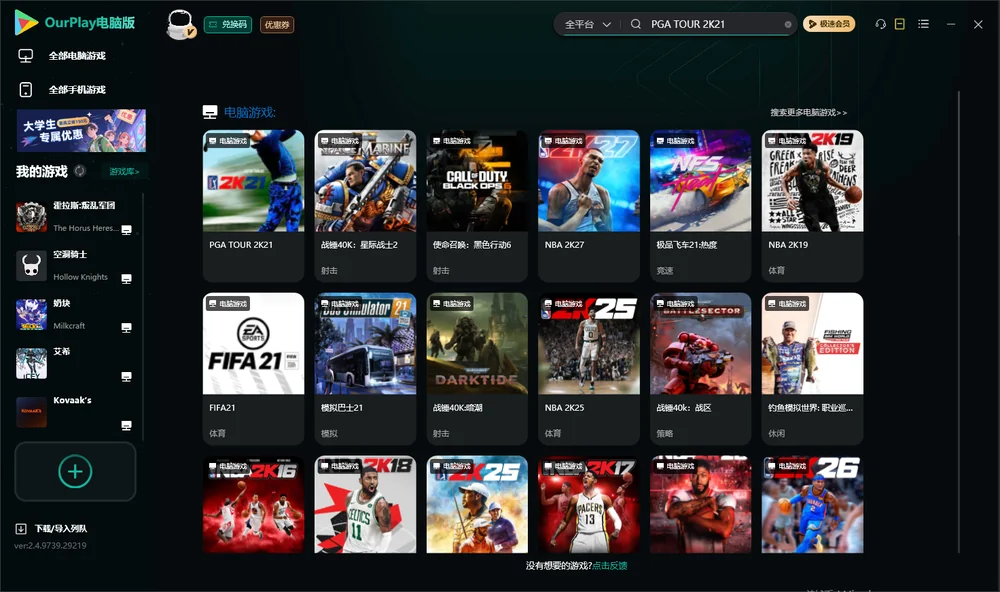Open the 钓鱼模拟世界 fishing game card
Image resolution: width=1000 pixels, height=592 pixels.
(x=812, y=369)
